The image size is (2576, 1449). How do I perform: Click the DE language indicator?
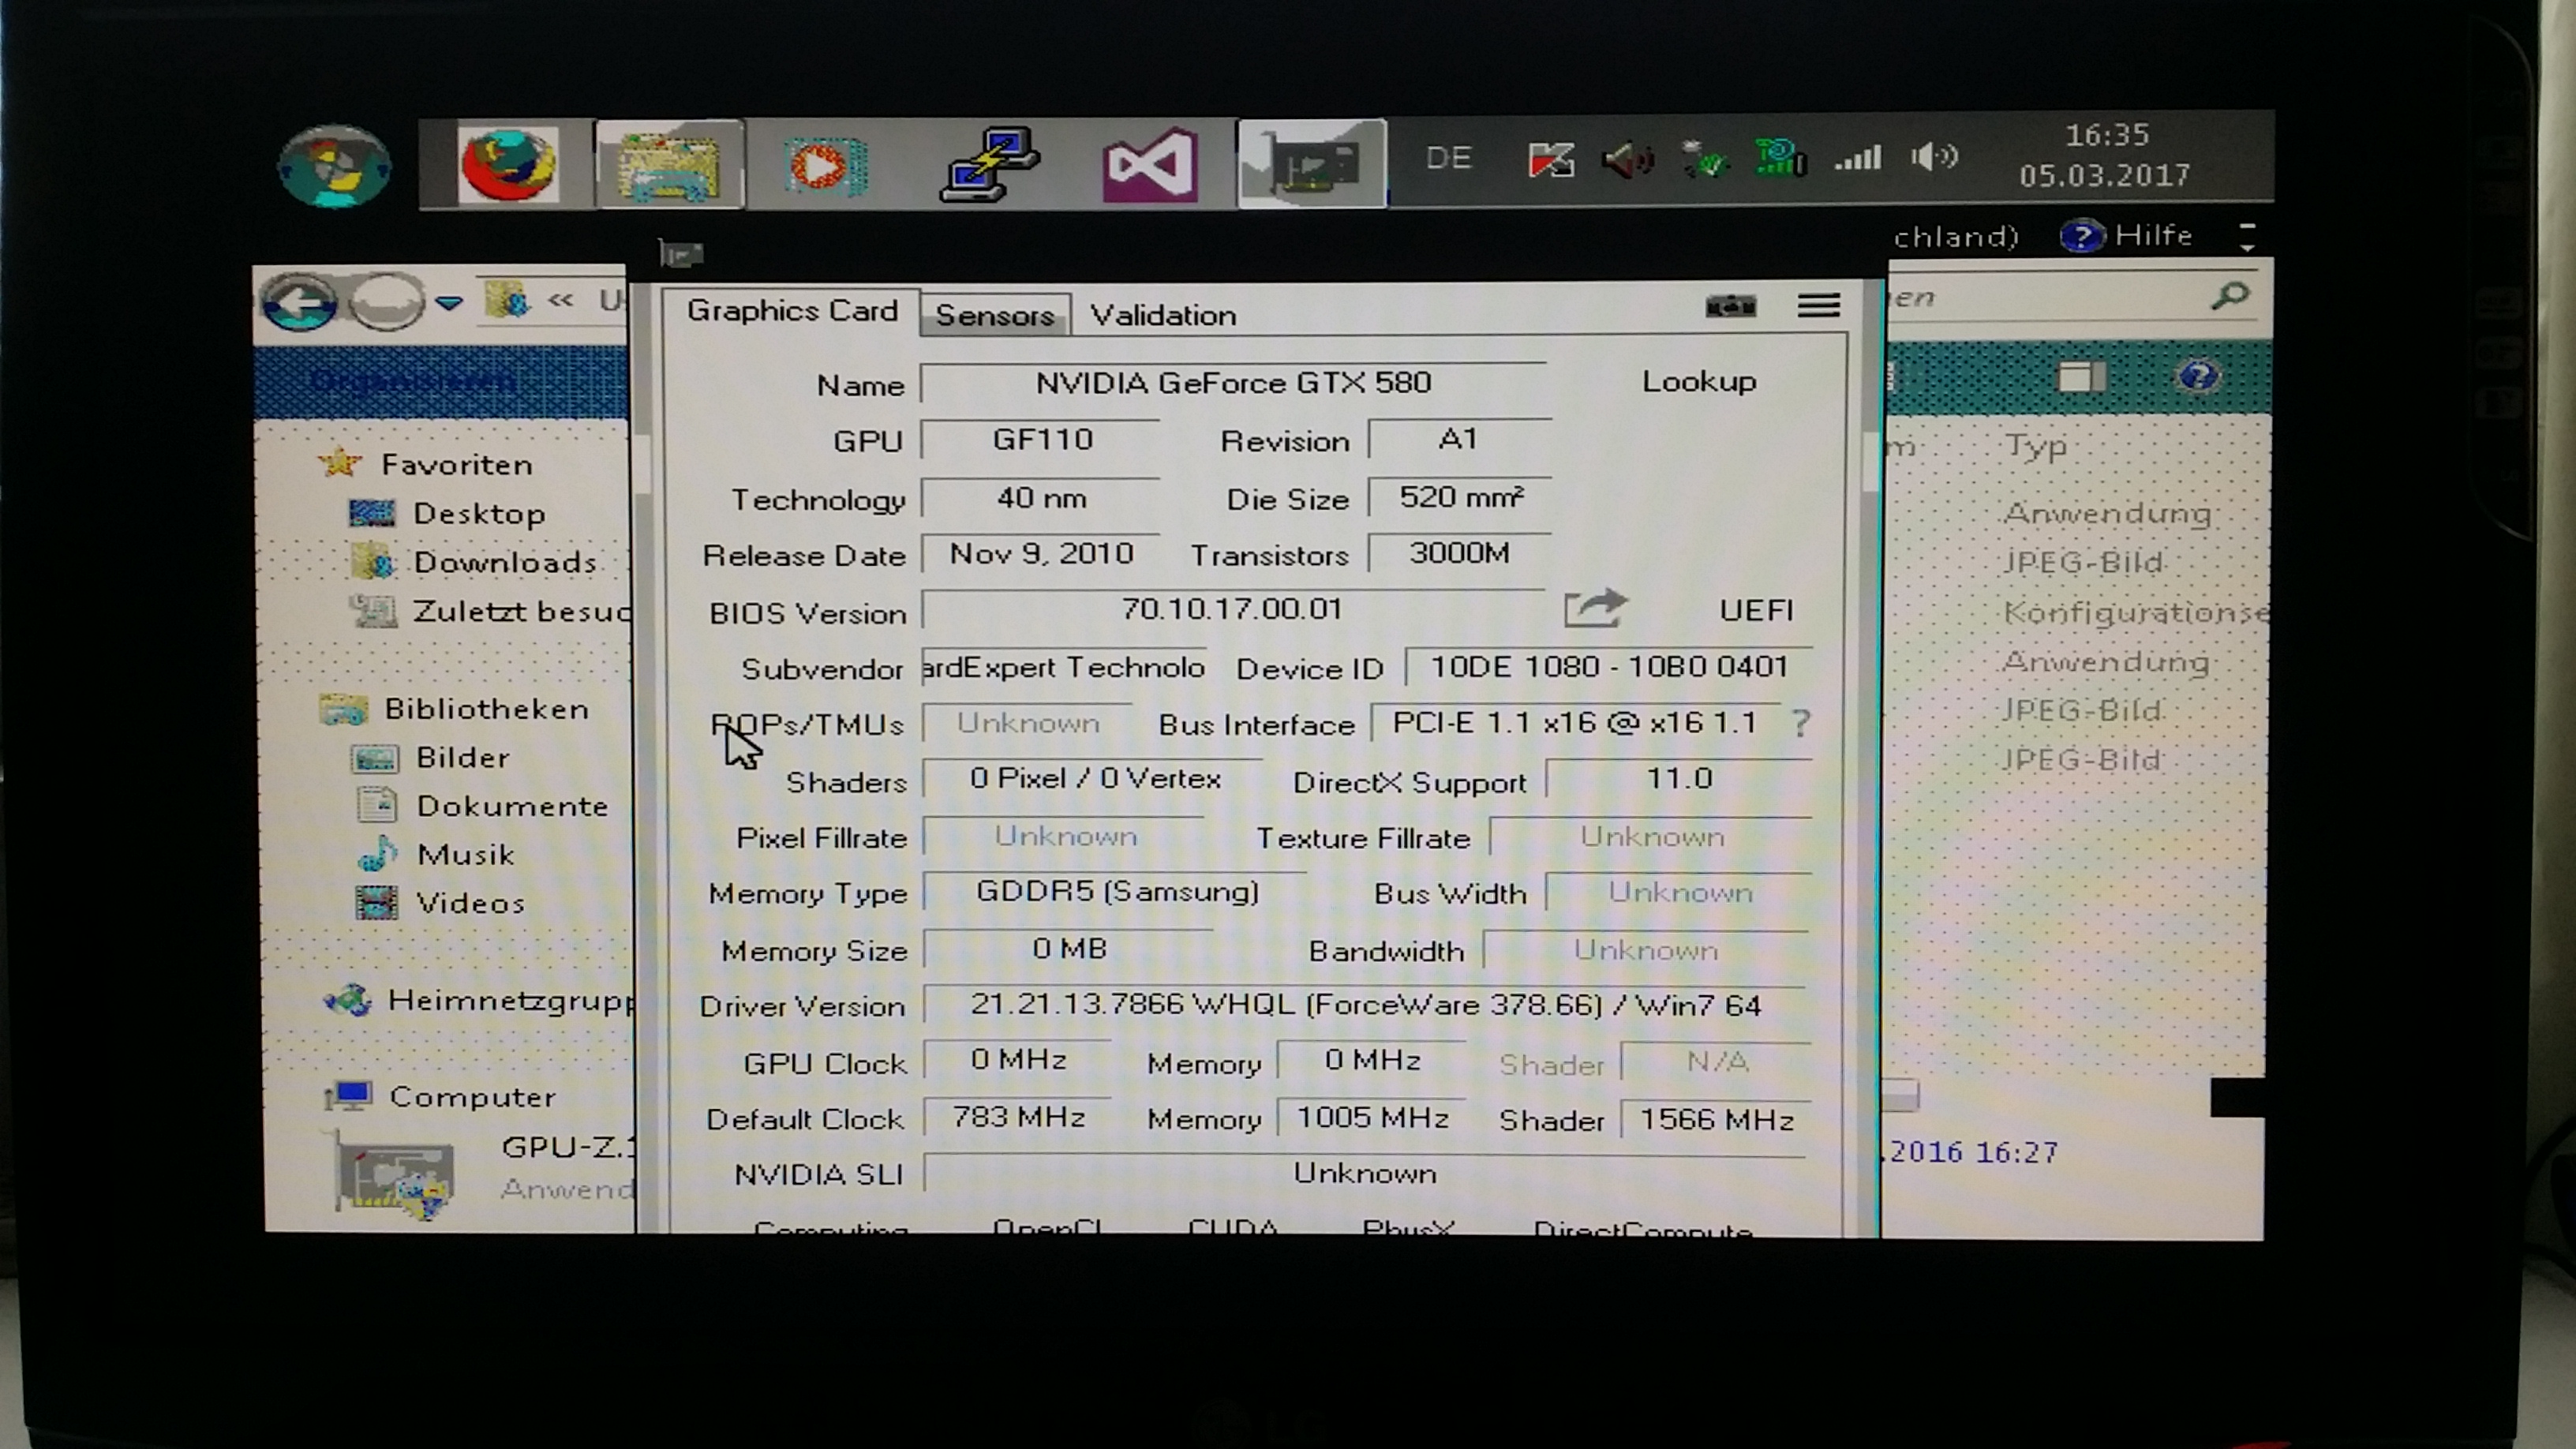click(x=1448, y=158)
